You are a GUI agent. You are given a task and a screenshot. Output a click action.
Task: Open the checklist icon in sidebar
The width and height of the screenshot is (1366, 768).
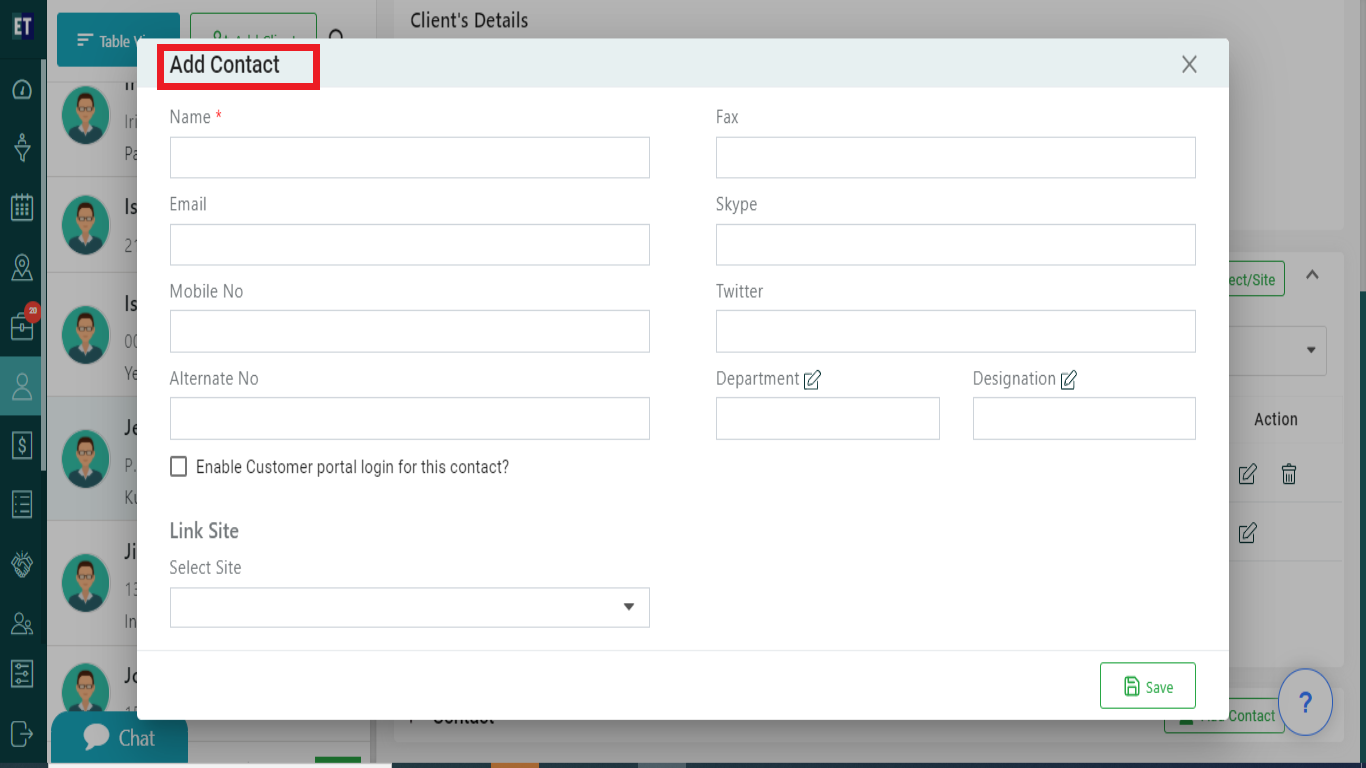click(22, 504)
